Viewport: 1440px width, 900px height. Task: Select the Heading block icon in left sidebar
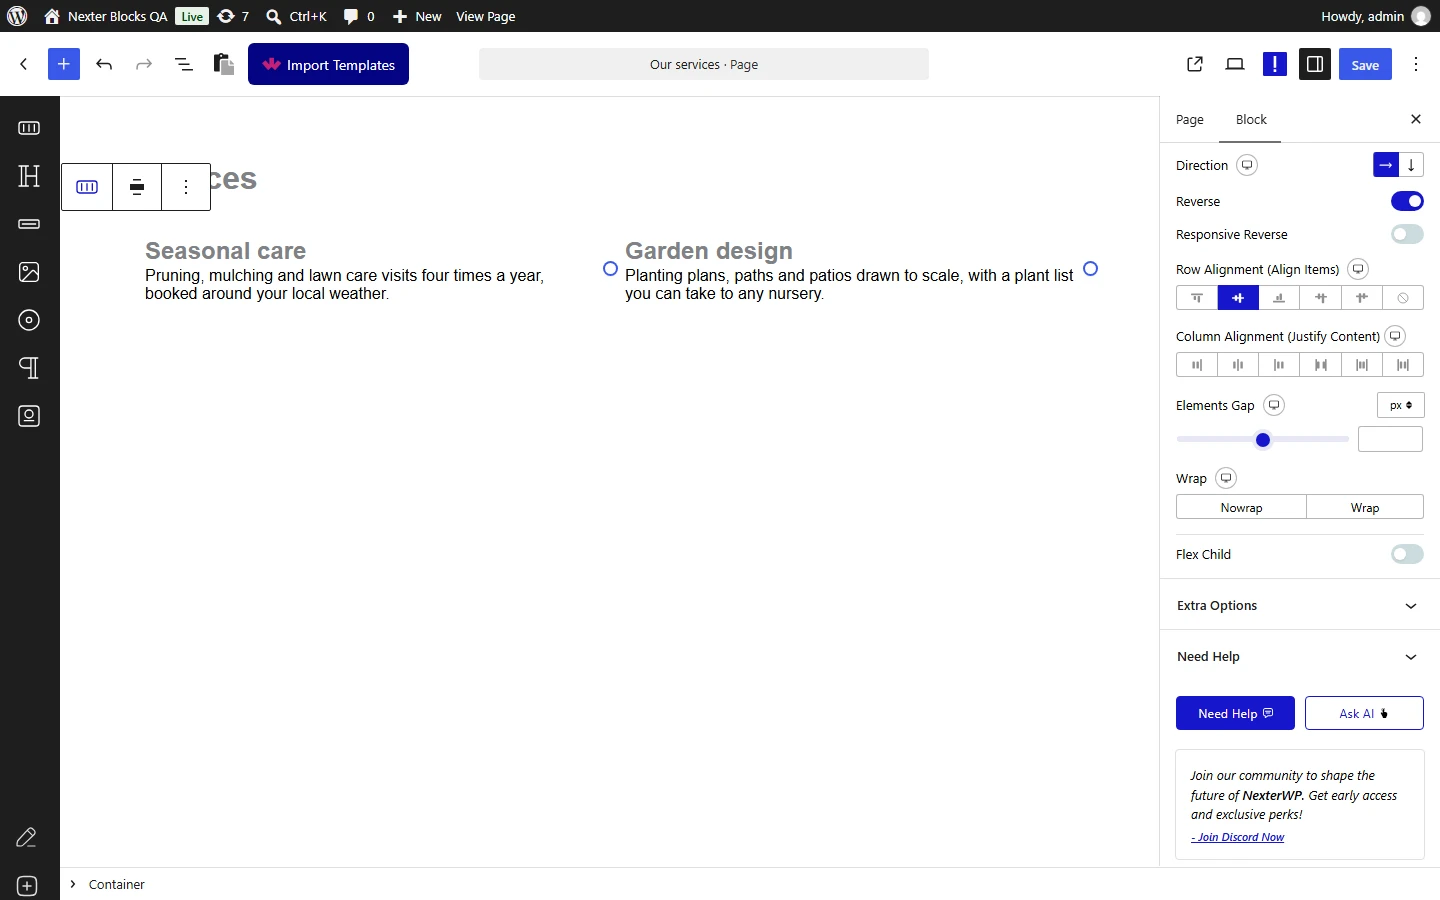tap(29, 176)
